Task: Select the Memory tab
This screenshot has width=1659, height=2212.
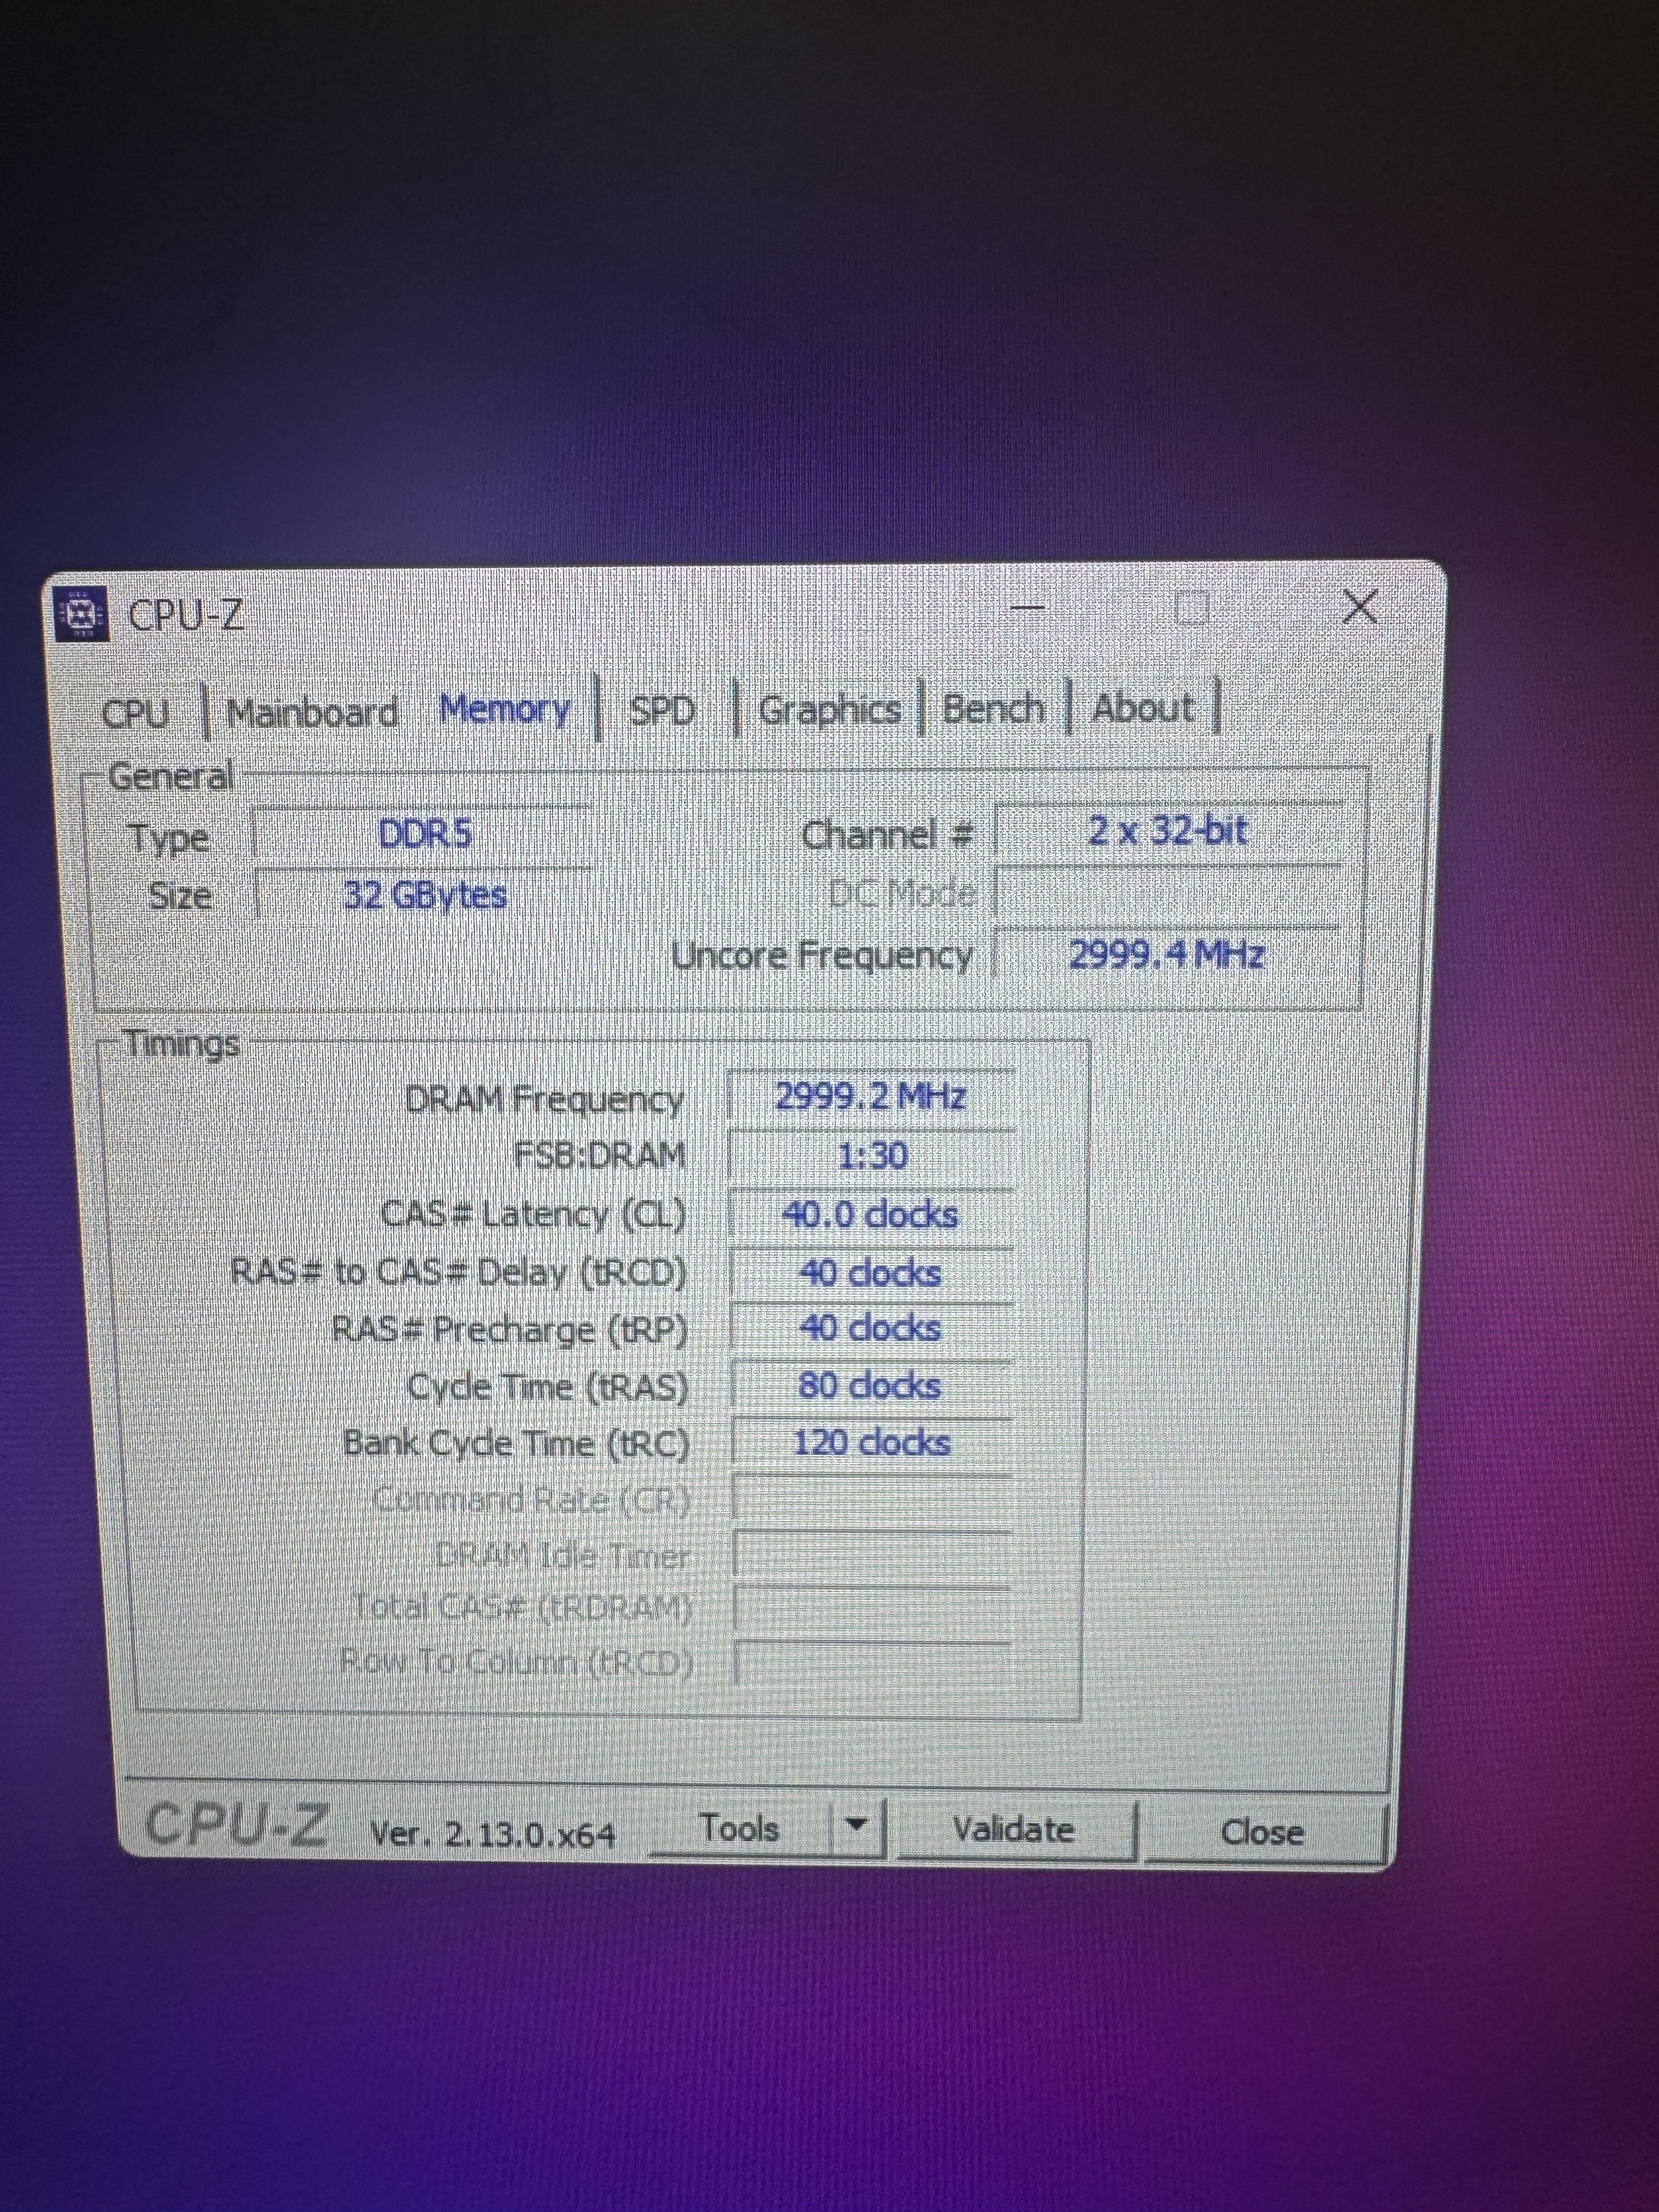Action: [505, 709]
